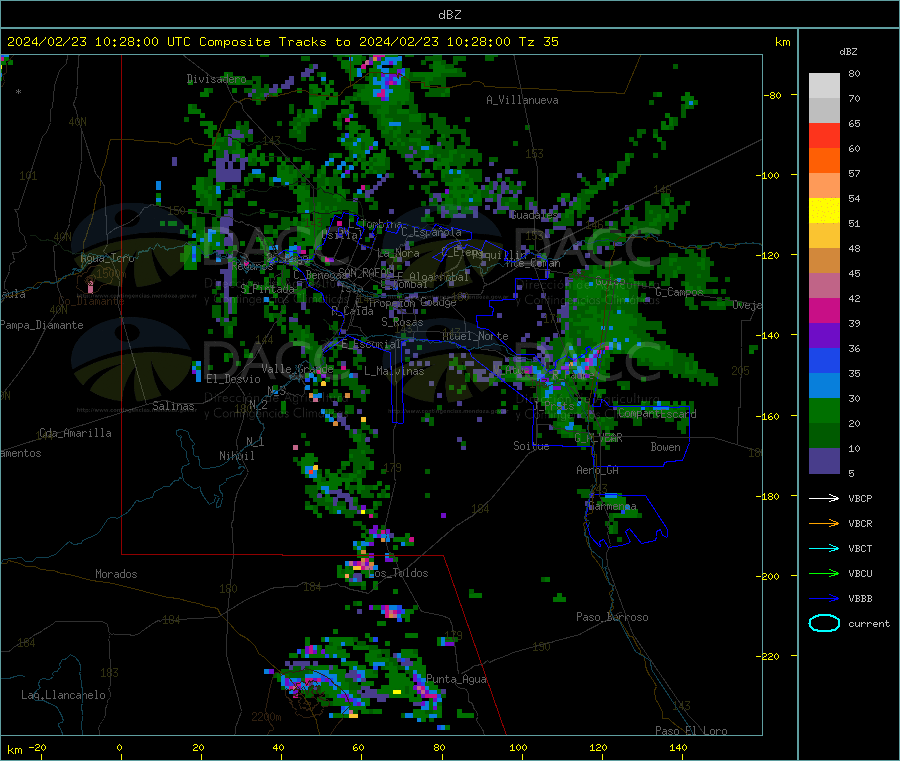Screen dimensions: 900x761
Task: Click the cyan 'current' ellipse icon
Action: pyautogui.click(x=824, y=623)
